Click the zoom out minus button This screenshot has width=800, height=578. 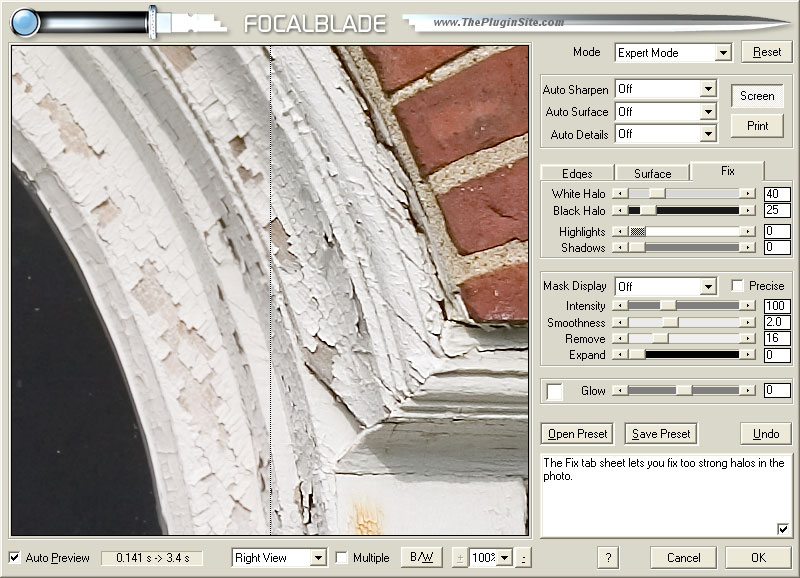(x=523, y=558)
